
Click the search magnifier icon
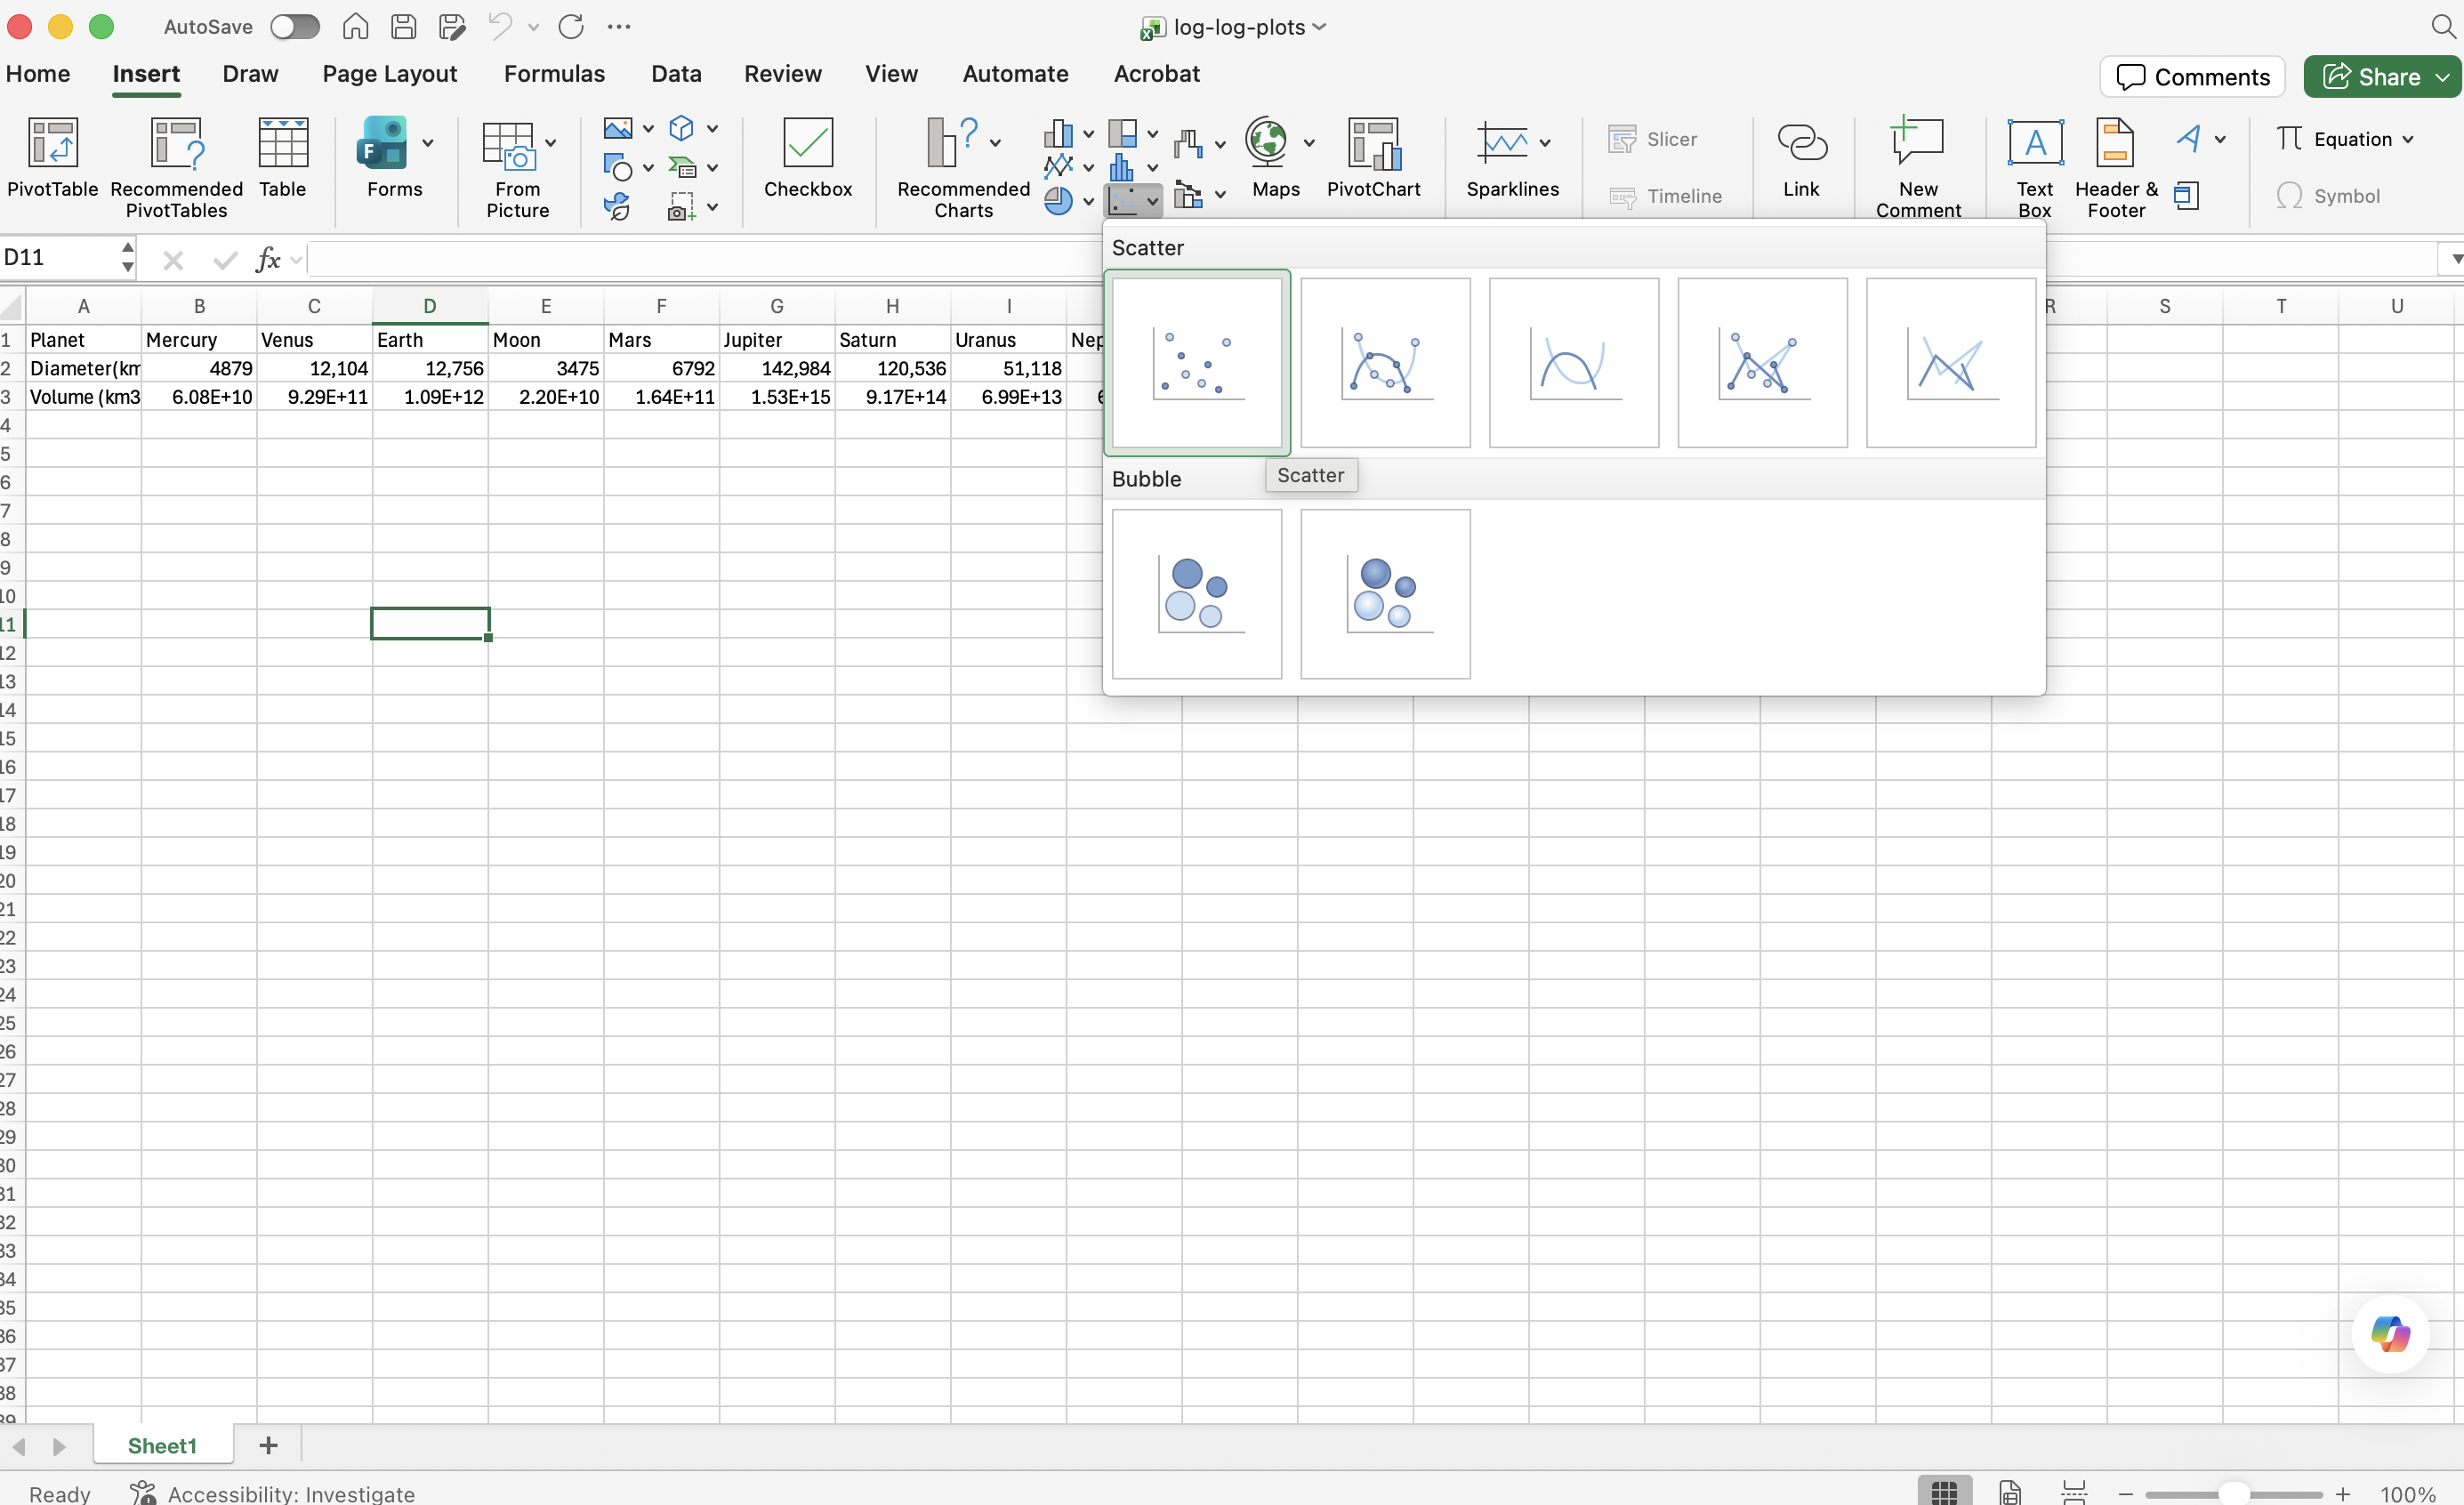tap(2443, 27)
